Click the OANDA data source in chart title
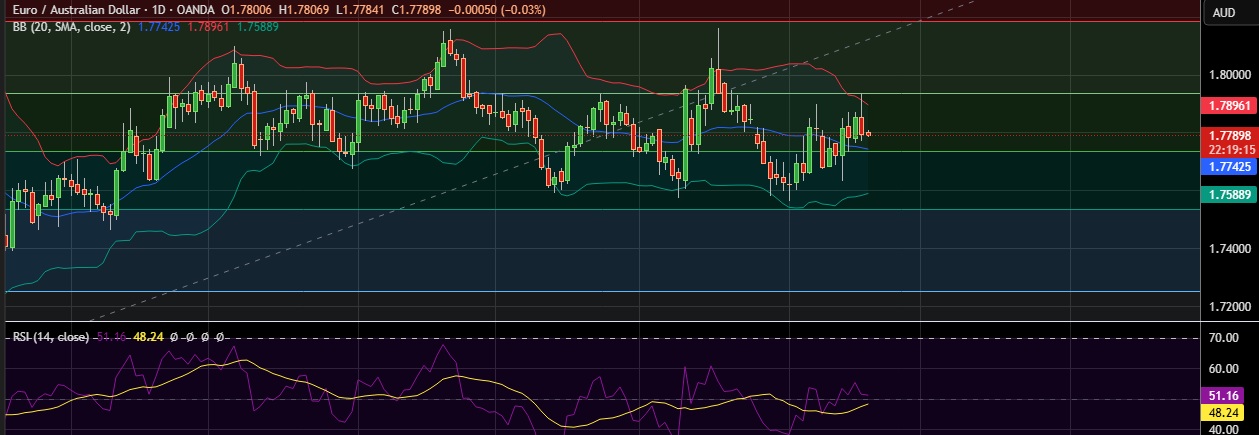Viewport: 1259px width, 435px height. tap(199, 10)
